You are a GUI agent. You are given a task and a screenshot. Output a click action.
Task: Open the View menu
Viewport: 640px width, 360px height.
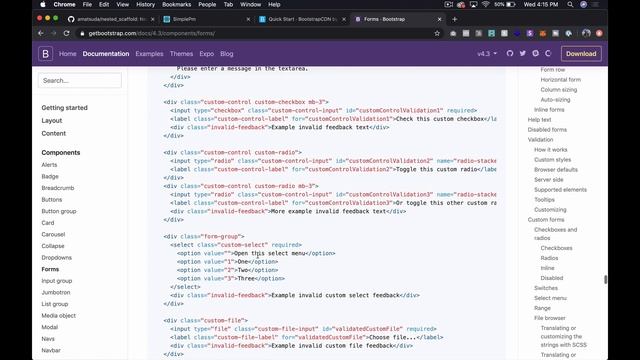click(x=122, y=4)
